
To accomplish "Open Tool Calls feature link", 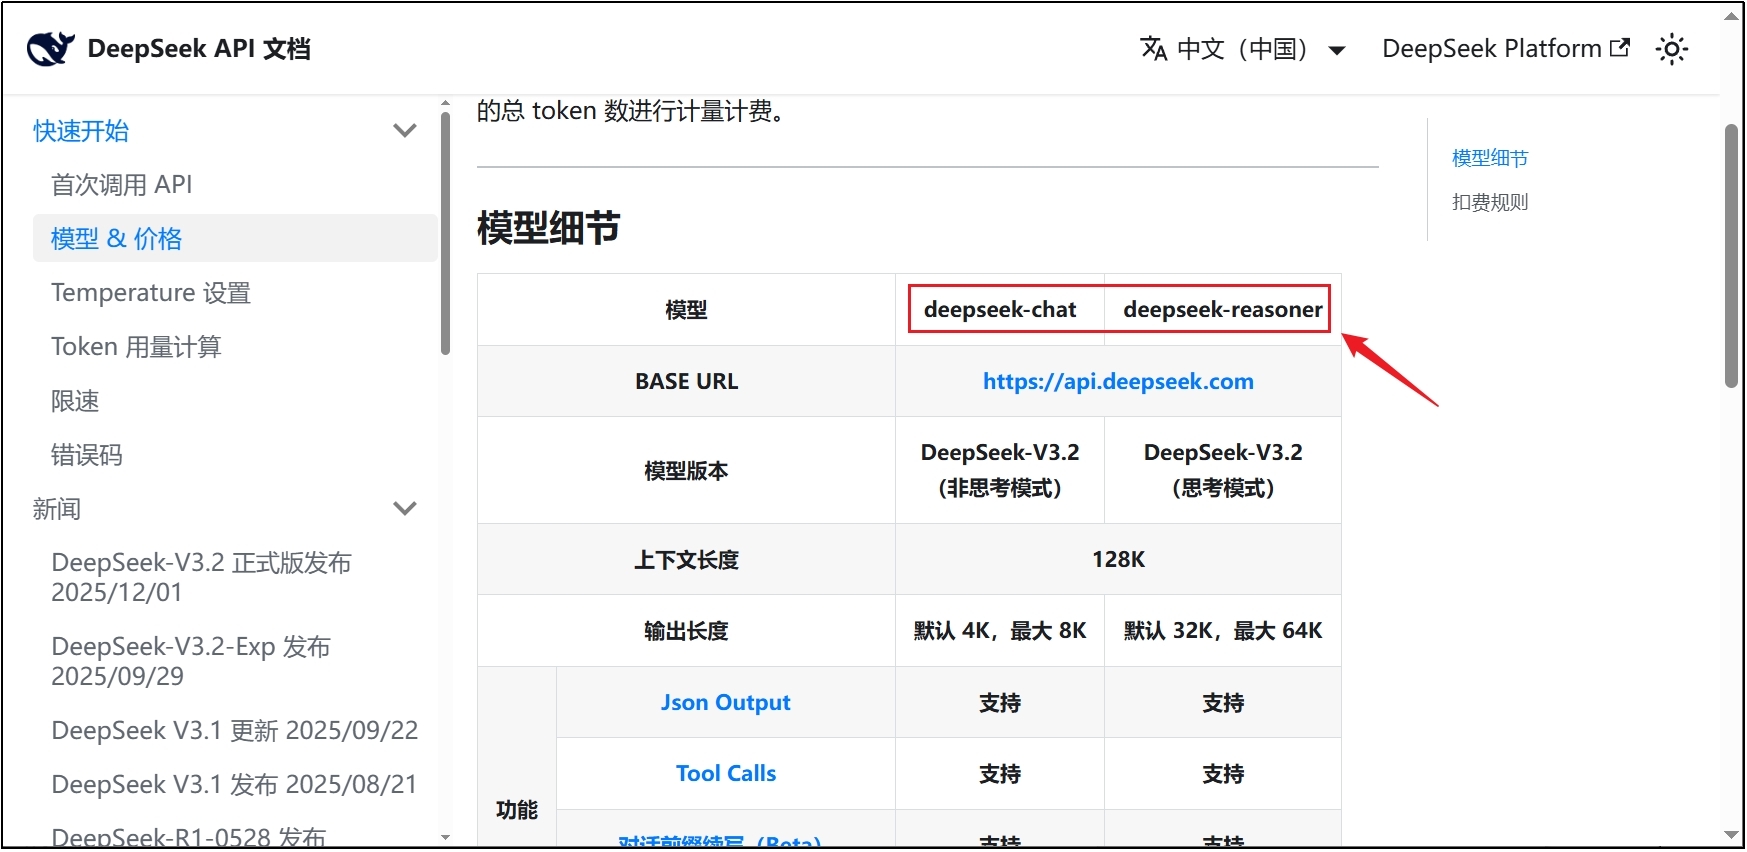I will click(x=725, y=773).
